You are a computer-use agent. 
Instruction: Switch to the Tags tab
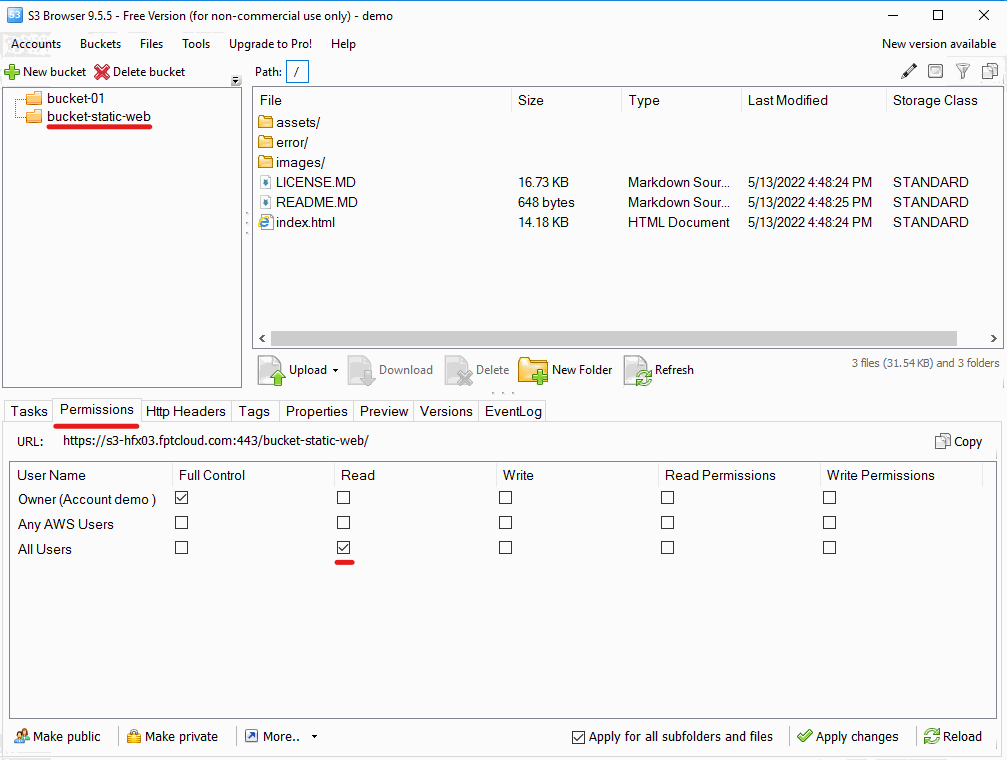(254, 411)
